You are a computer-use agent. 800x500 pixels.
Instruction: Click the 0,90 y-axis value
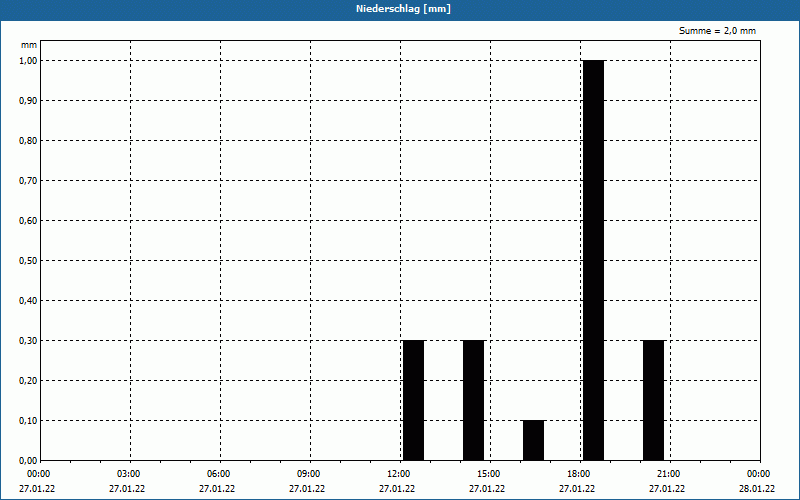[x=28, y=101]
